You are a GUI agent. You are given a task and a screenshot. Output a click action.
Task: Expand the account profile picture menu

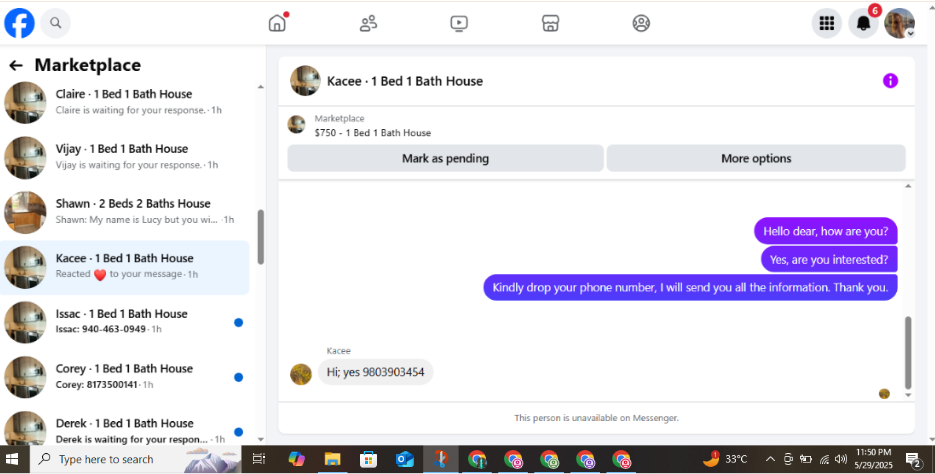tap(899, 23)
